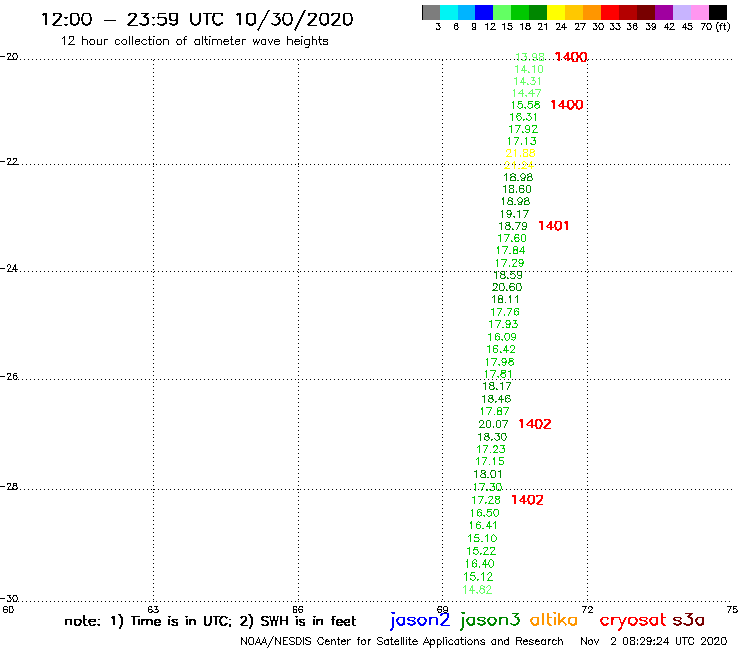The image size is (740, 650).
Task: Click the subtitle '12 hour collection of altimeter wave heights'
Action: [x=194, y=41]
